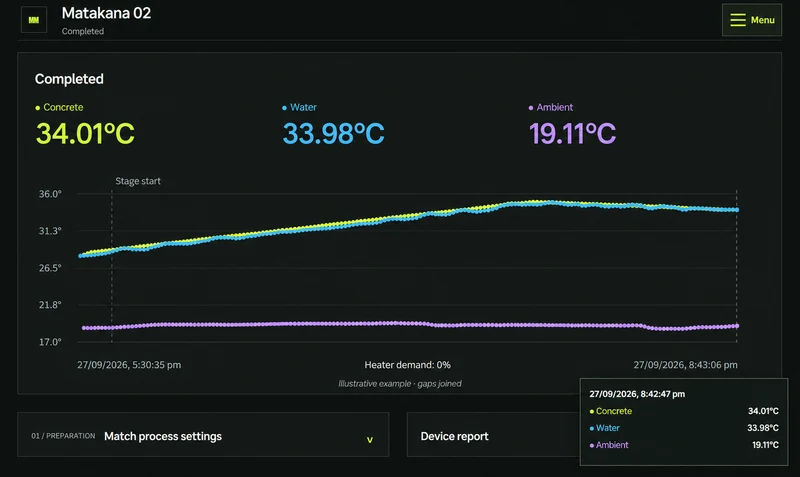800x477 pixels.
Task: Click the Matakana 02 title
Action: click(x=106, y=13)
